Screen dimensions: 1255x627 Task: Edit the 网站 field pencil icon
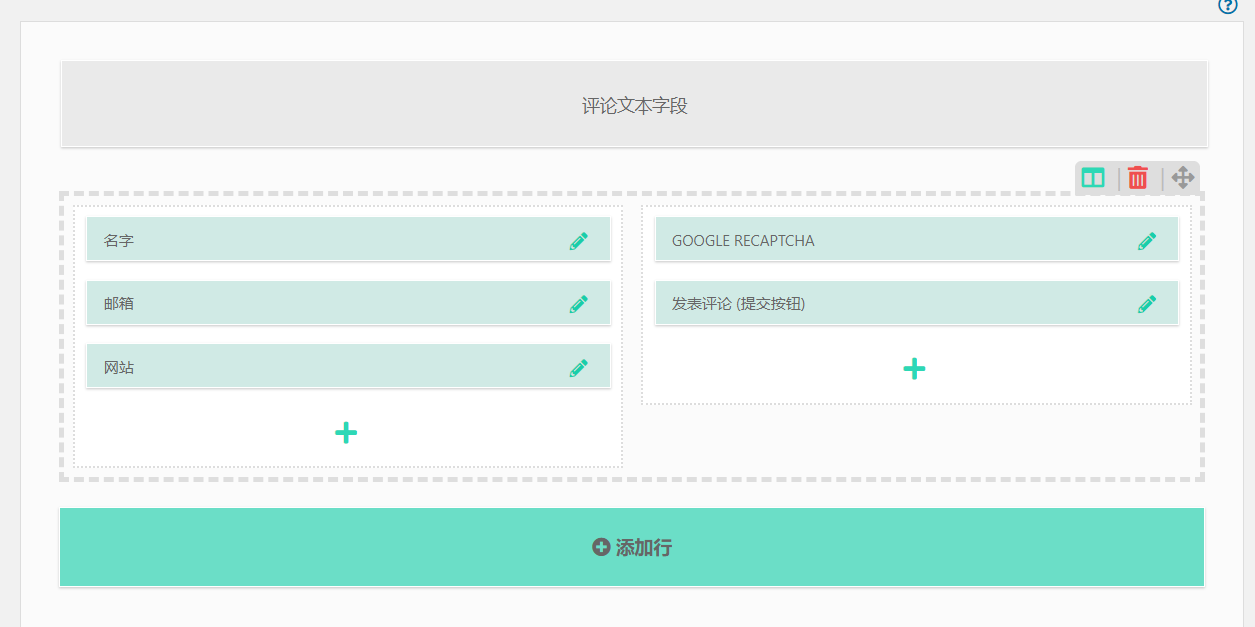(579, 367)
